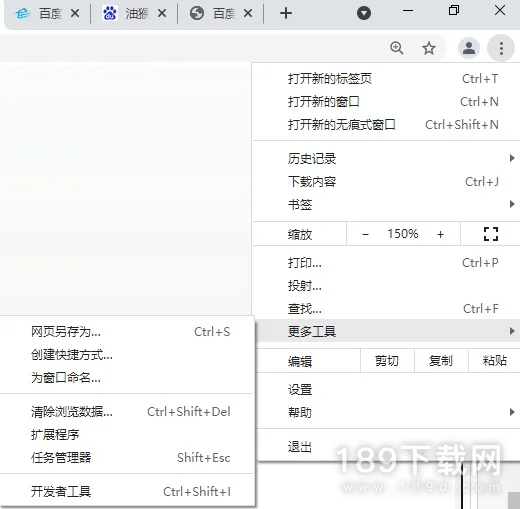Image resolution: width=520 pixels, height=509 pixels.
Task: Select 投射... menu item
Action: click(x=387, y=286)
